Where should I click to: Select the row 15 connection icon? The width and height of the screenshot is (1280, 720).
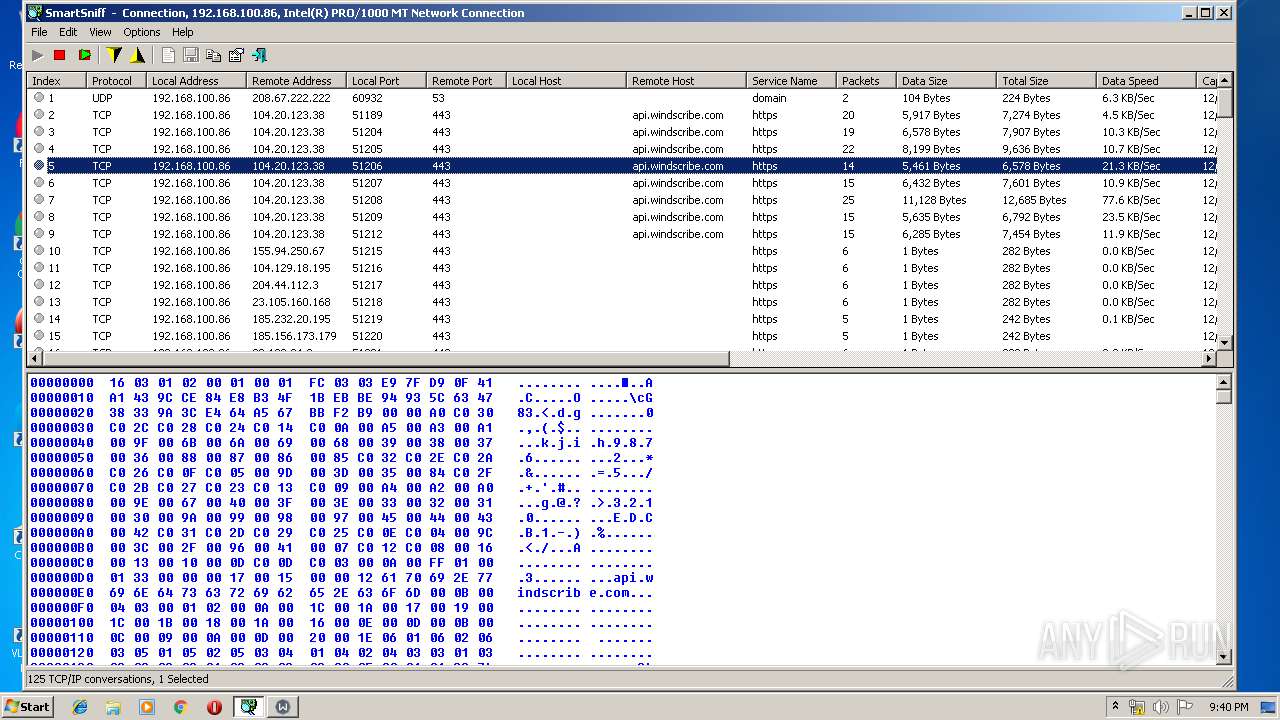39,336
